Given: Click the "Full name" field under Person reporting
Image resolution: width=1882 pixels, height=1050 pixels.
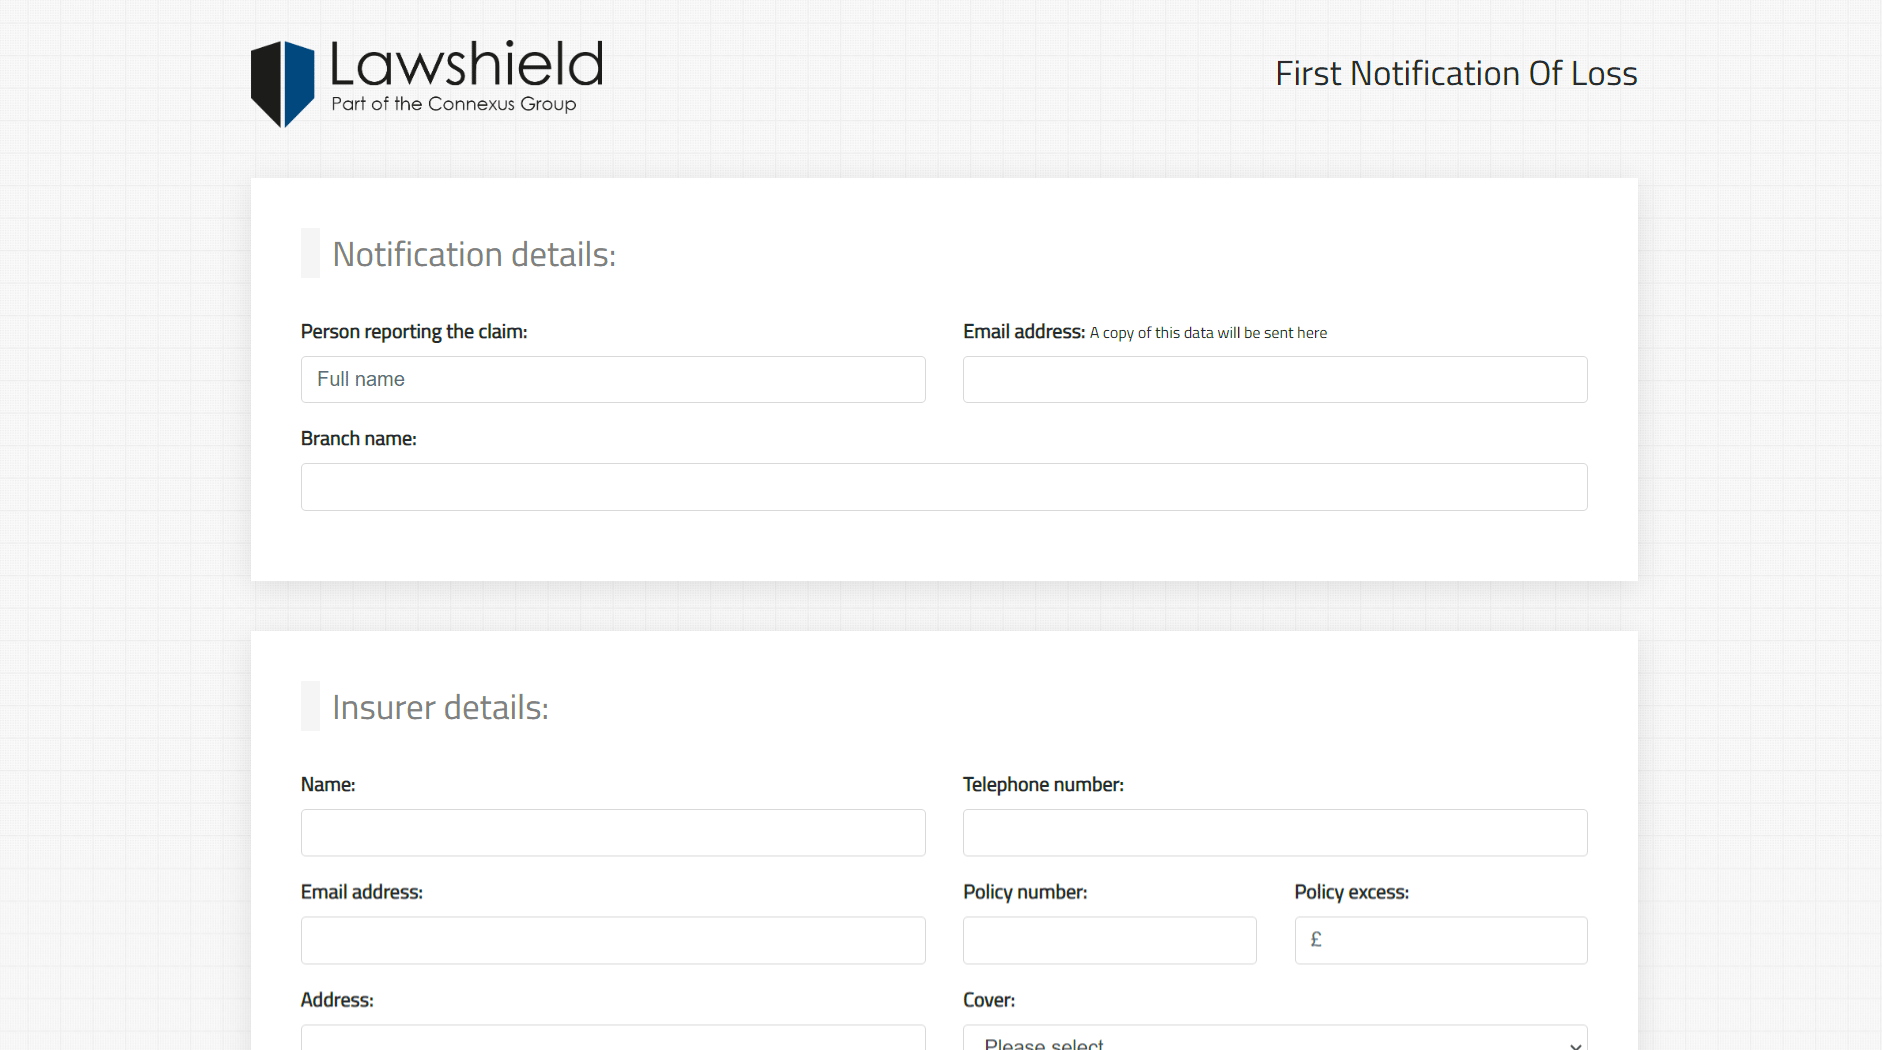Looking at the screenshot, I should [613, 379].
